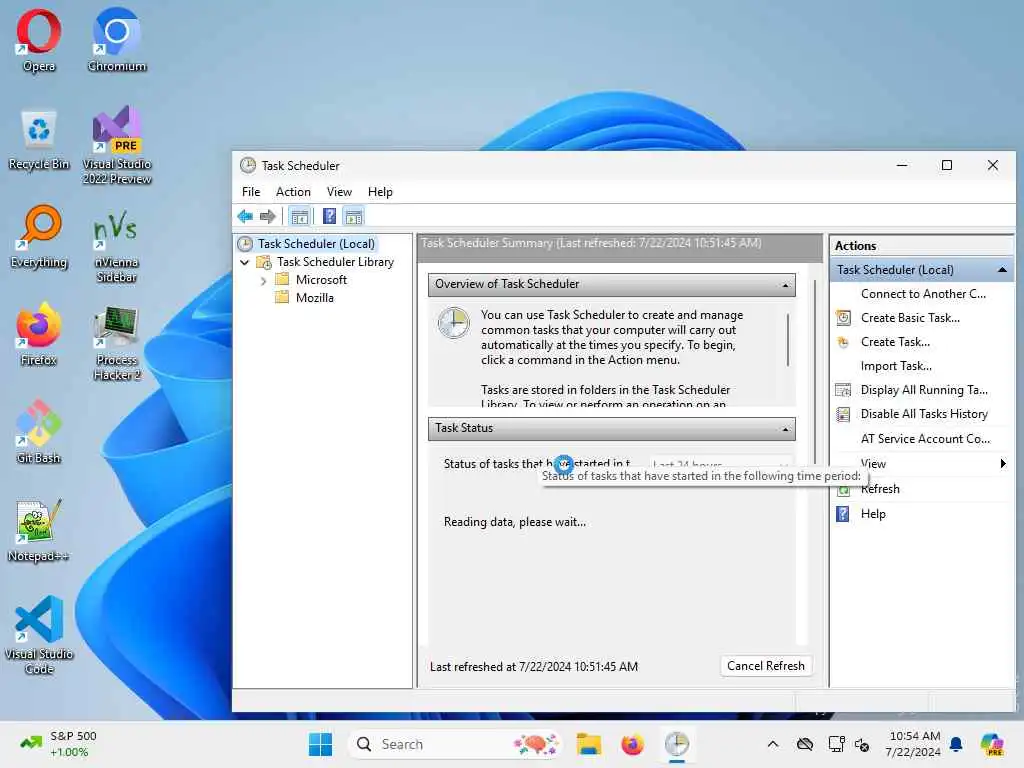This screenshot has height=768, width=1024.
Task: Open the File menu
Action: pos(251,192)
